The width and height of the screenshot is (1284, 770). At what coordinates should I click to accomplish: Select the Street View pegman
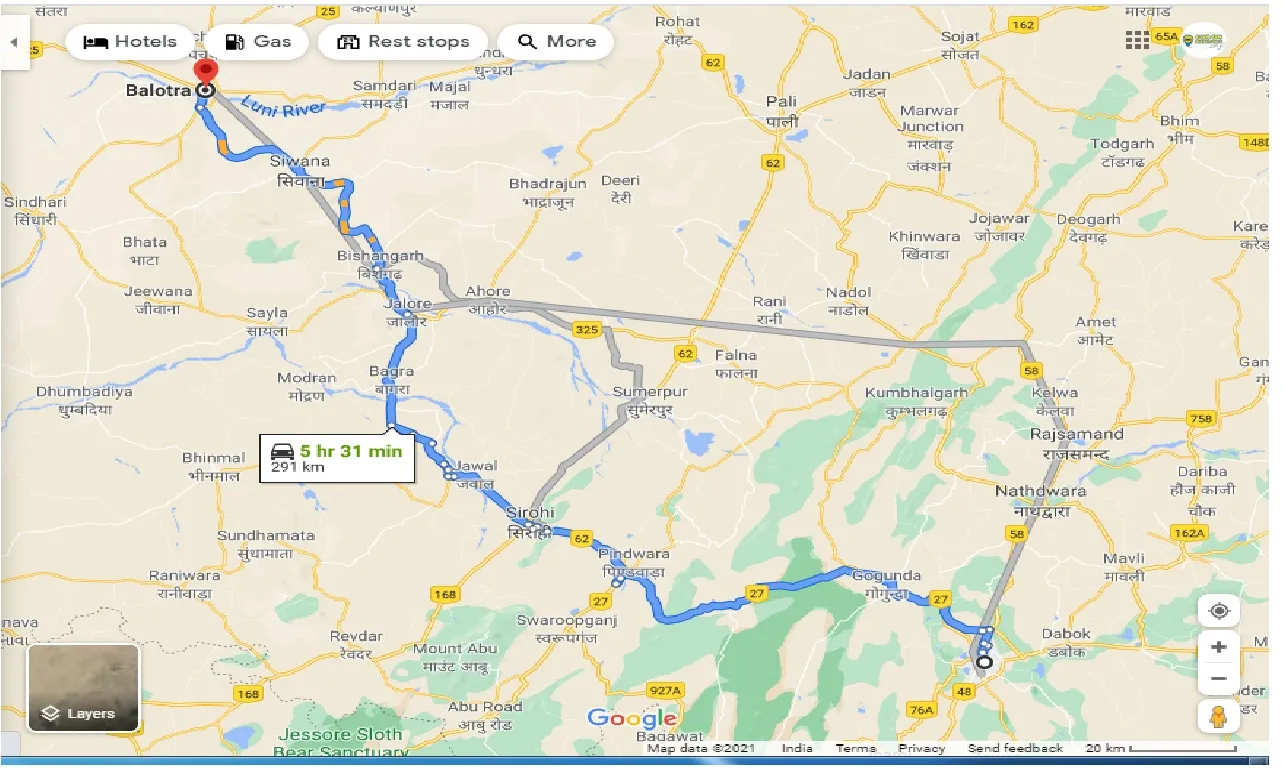coord(1219,716)
